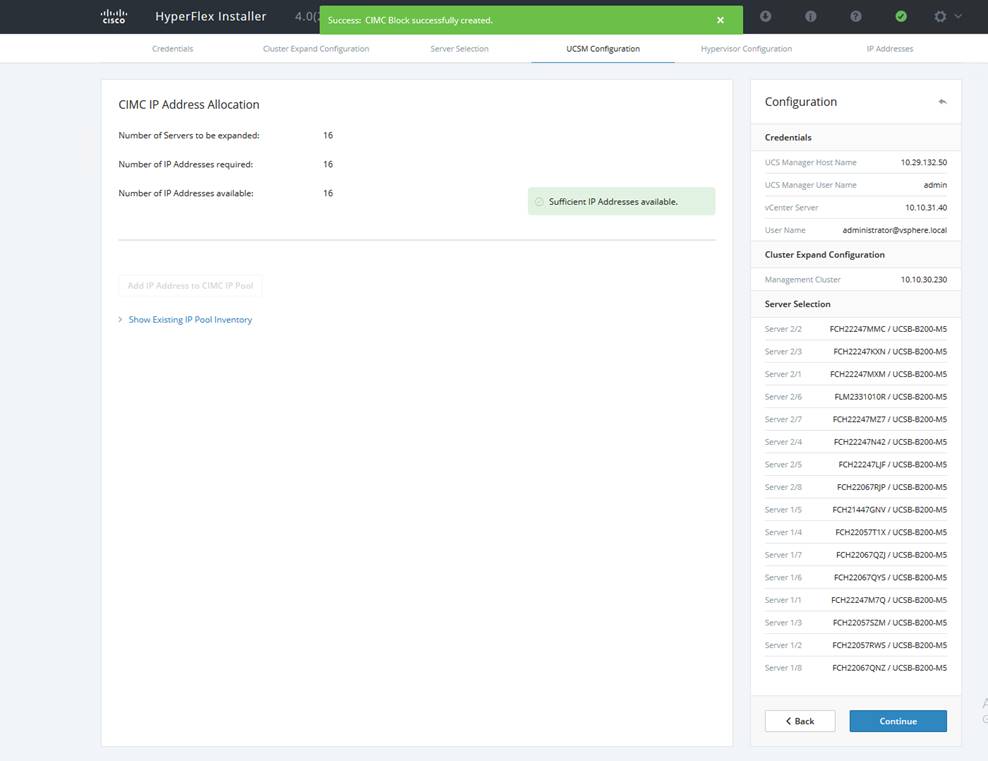Select the Server 1/8 FCH22067QNZ row

[856, 668]
